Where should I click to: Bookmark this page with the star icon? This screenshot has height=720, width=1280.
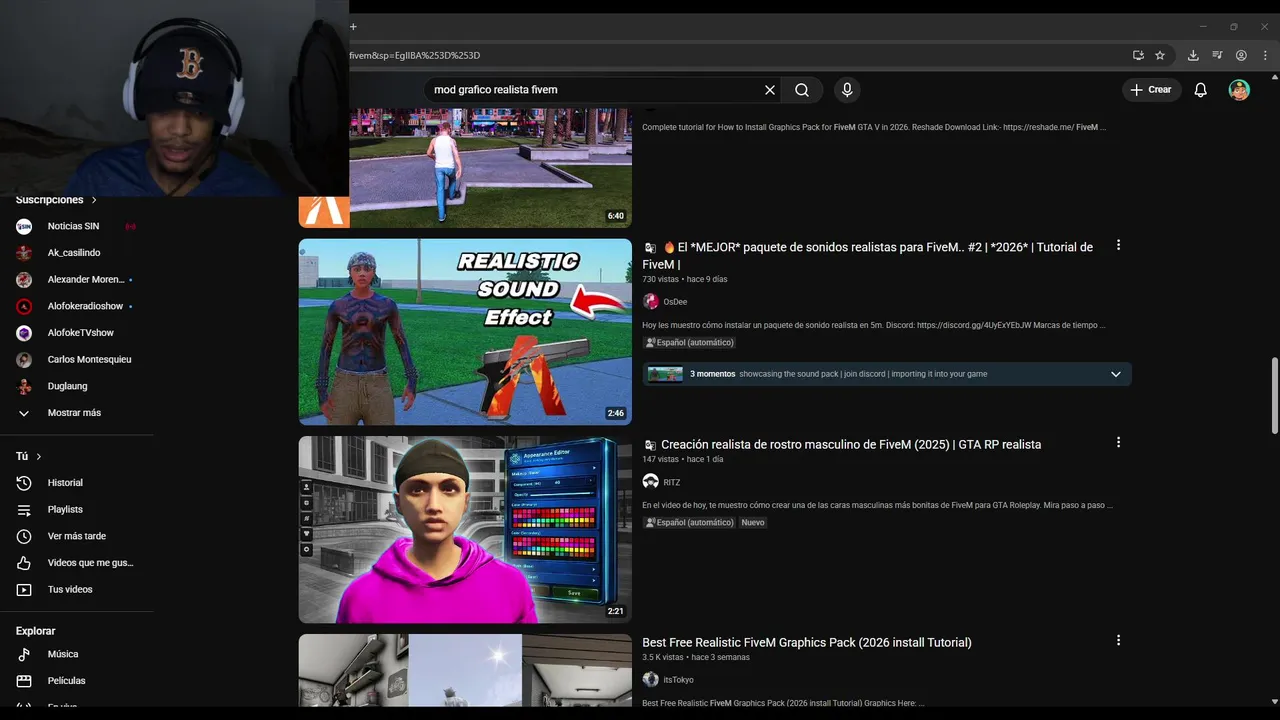click(x=1160, y=56)
